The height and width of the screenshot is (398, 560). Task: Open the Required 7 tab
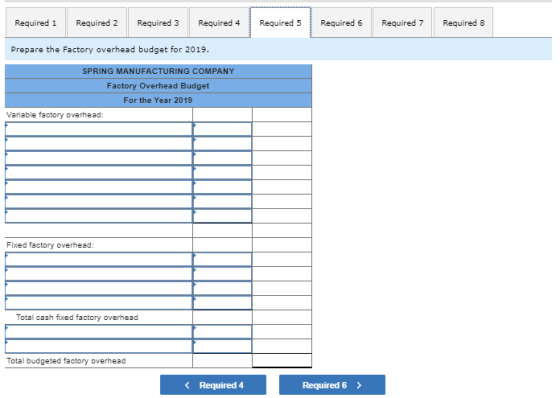pyautogui.click(x=402, y=23)
